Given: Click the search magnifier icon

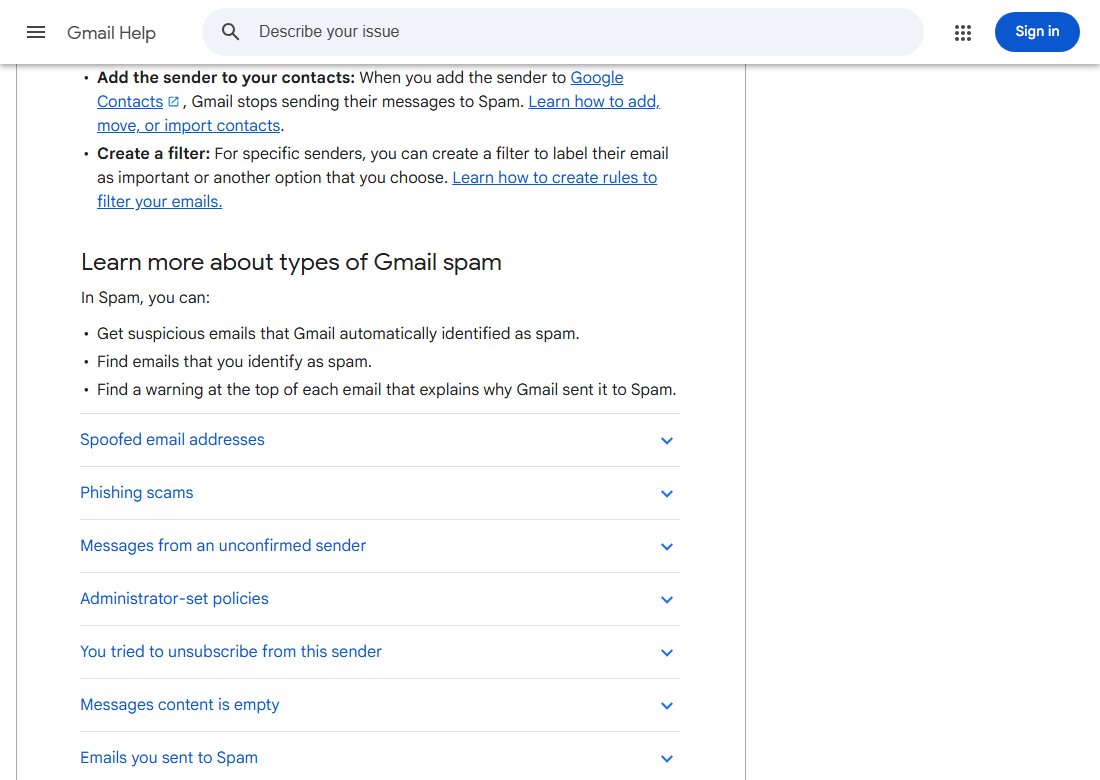Looking at the screenshot, I should [x=230, y=32].
